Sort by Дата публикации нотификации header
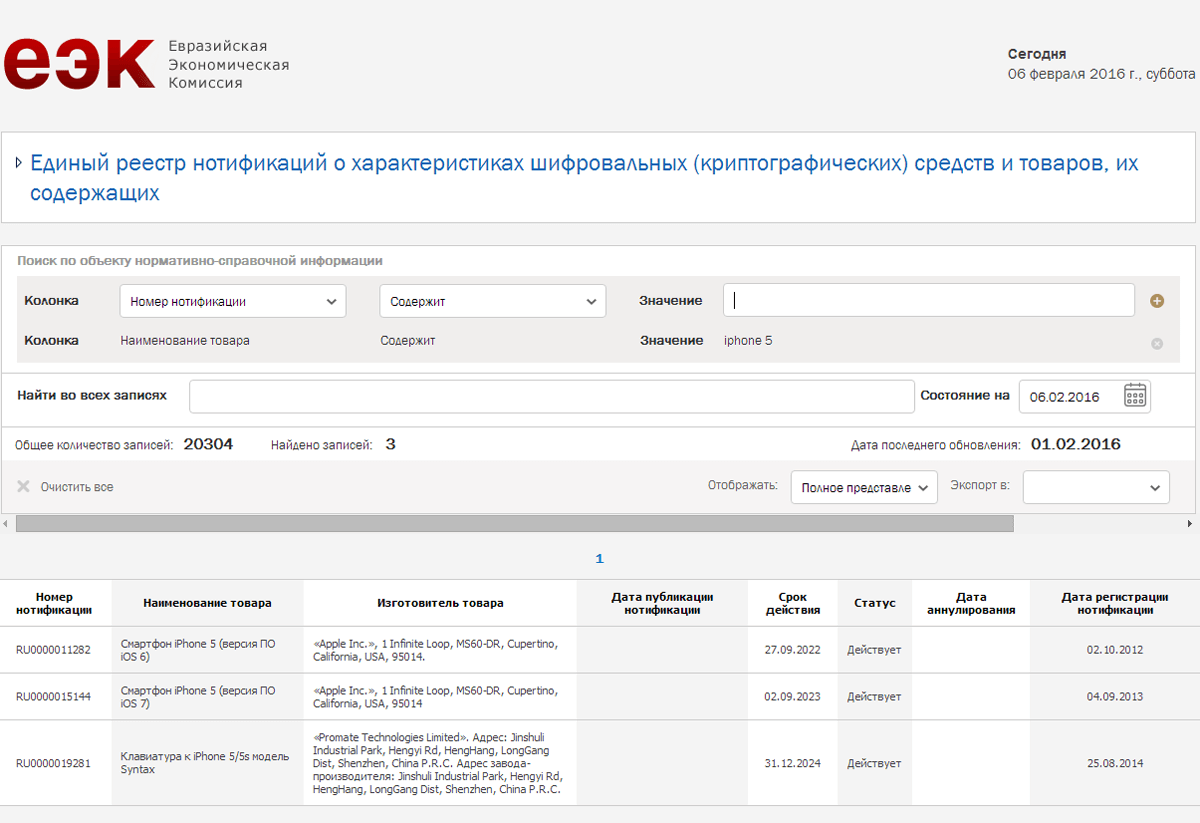Screen dimensions: 1200x823 tap(662, 603)
